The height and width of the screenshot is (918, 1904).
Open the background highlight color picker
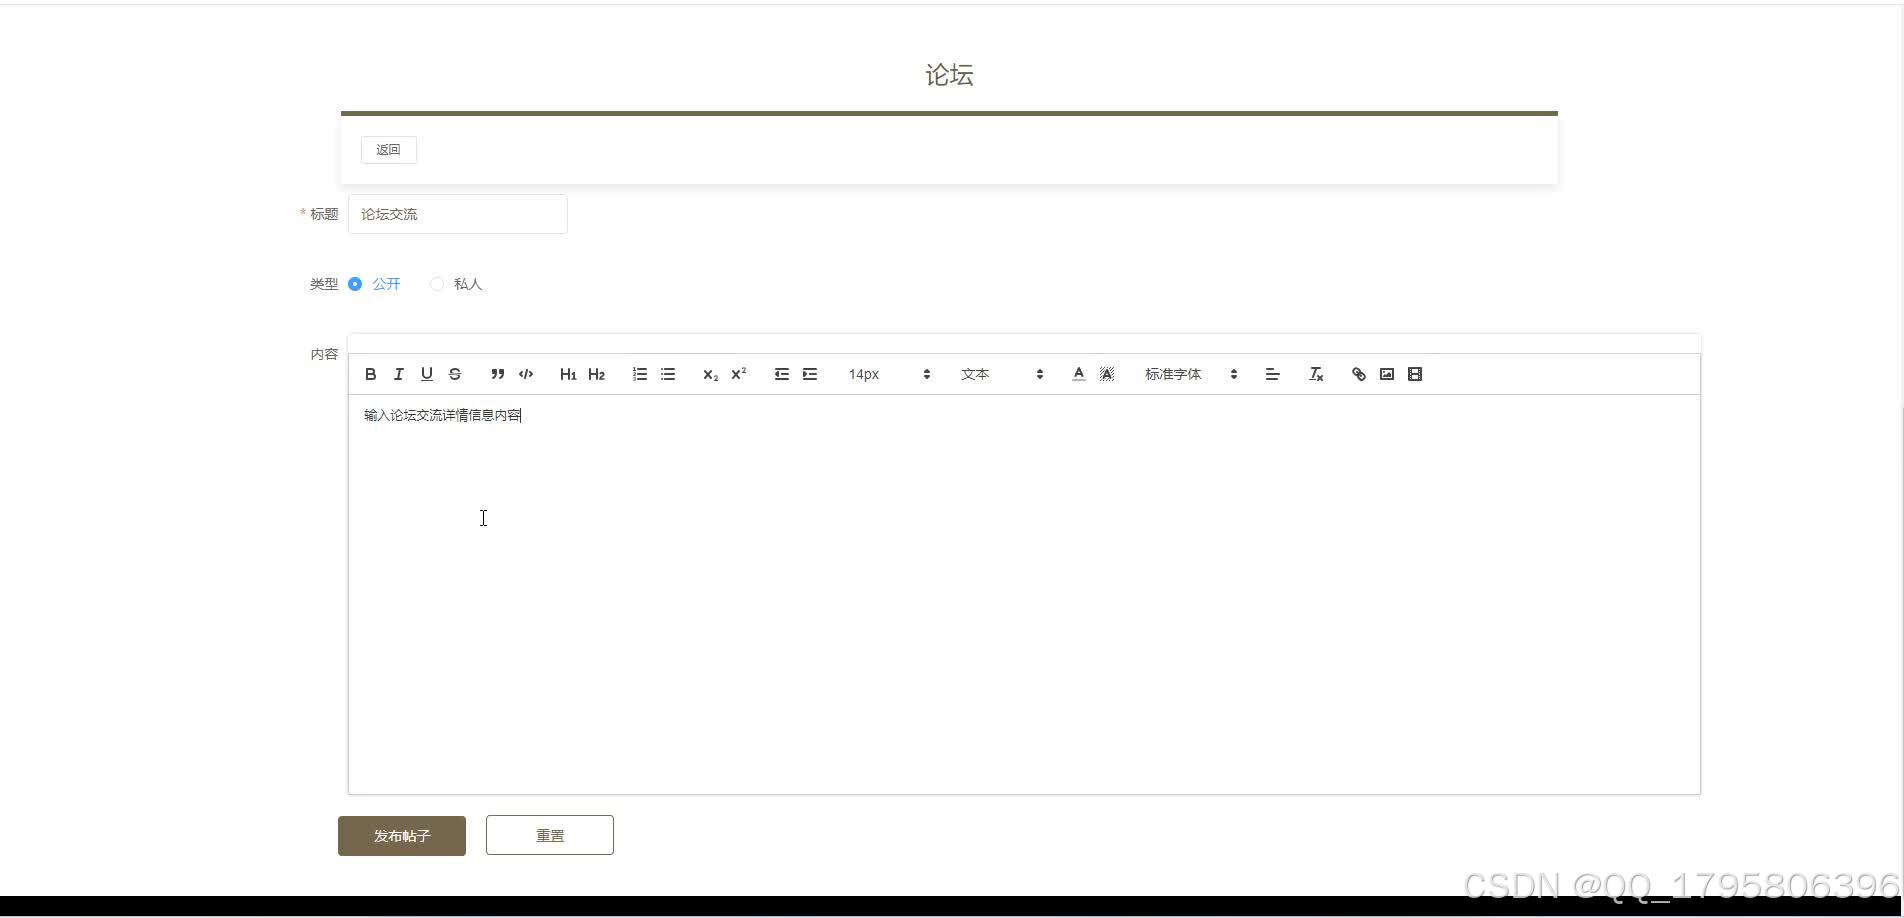click(1107, 374)
